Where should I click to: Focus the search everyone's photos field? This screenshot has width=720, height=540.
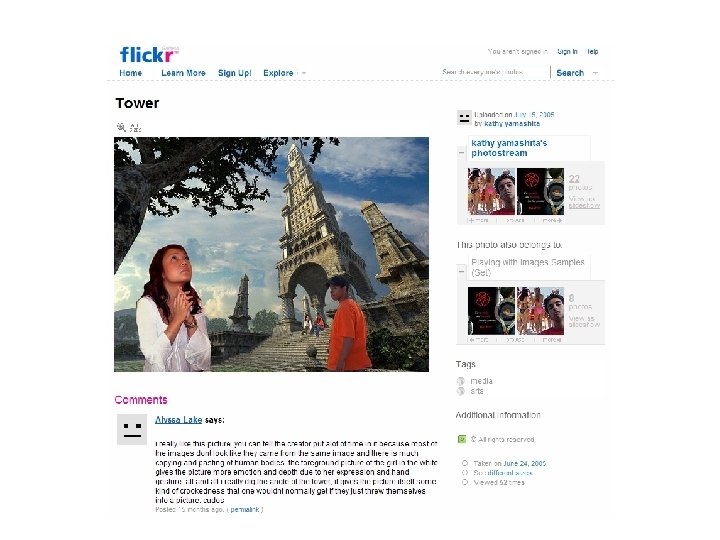point(494,72)
